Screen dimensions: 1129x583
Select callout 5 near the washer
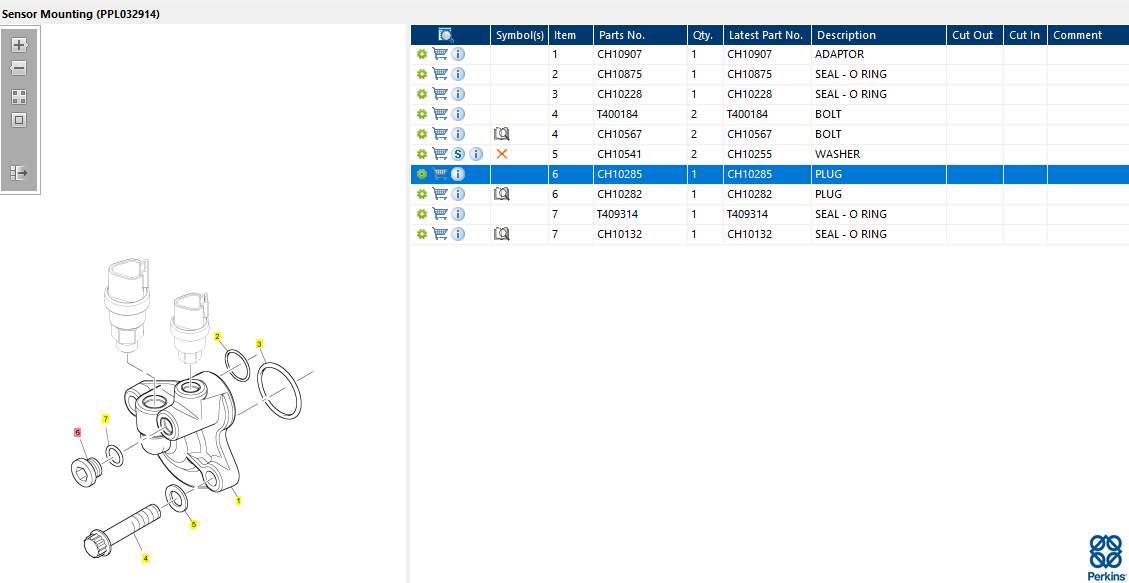pos(193,525)
